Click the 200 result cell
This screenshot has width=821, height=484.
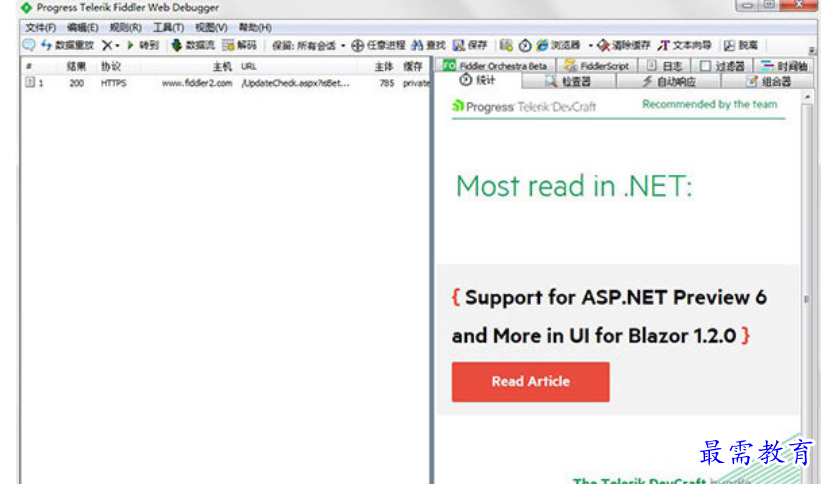point(76,83)
